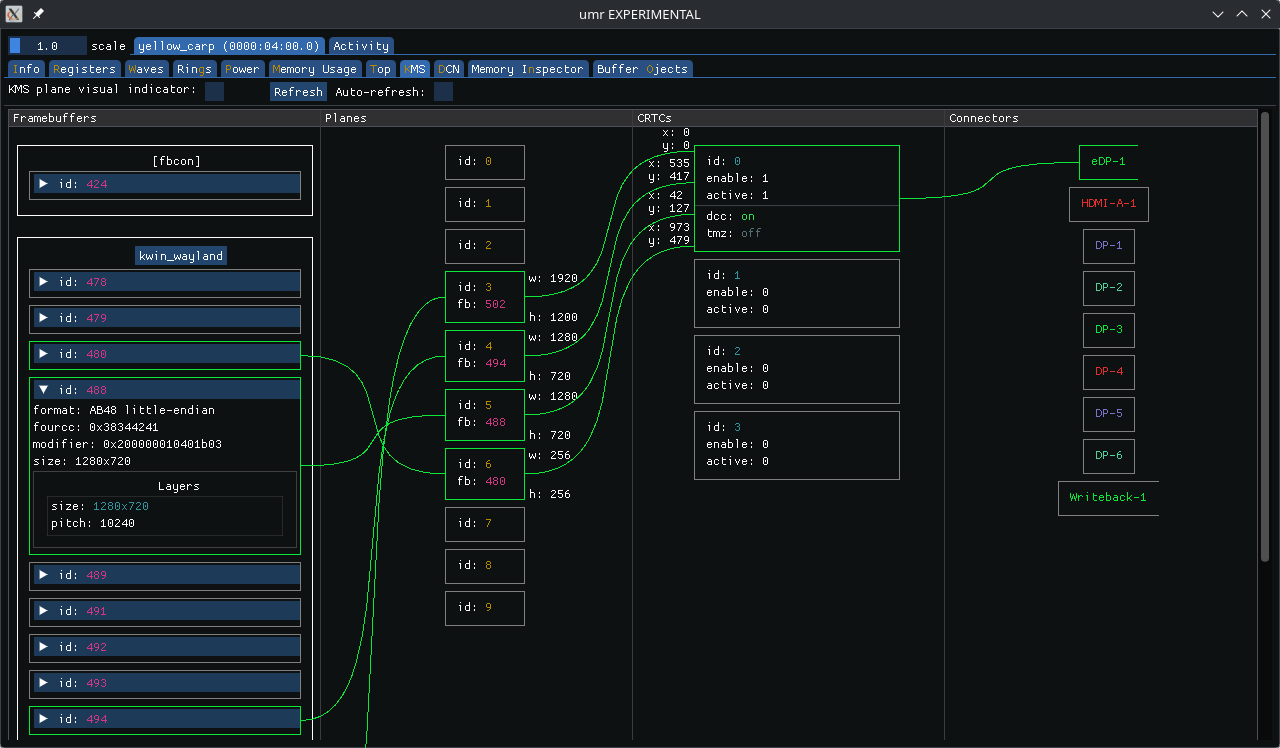Toggle KMS plane visual indicator checkbox
This screenshot has height=748, width=1280.
[x=214, y=92]
